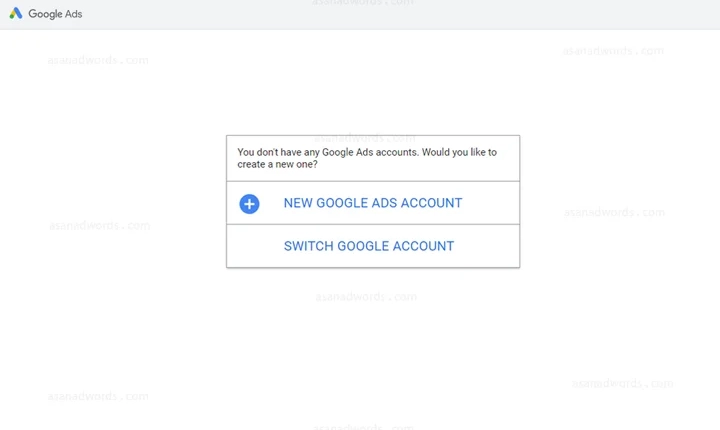The width and height of the screenshot is (720, 430).
Task: Click the "Google Ads" wordmark in header
Action: pyautogui.click(x=55, y=14)
